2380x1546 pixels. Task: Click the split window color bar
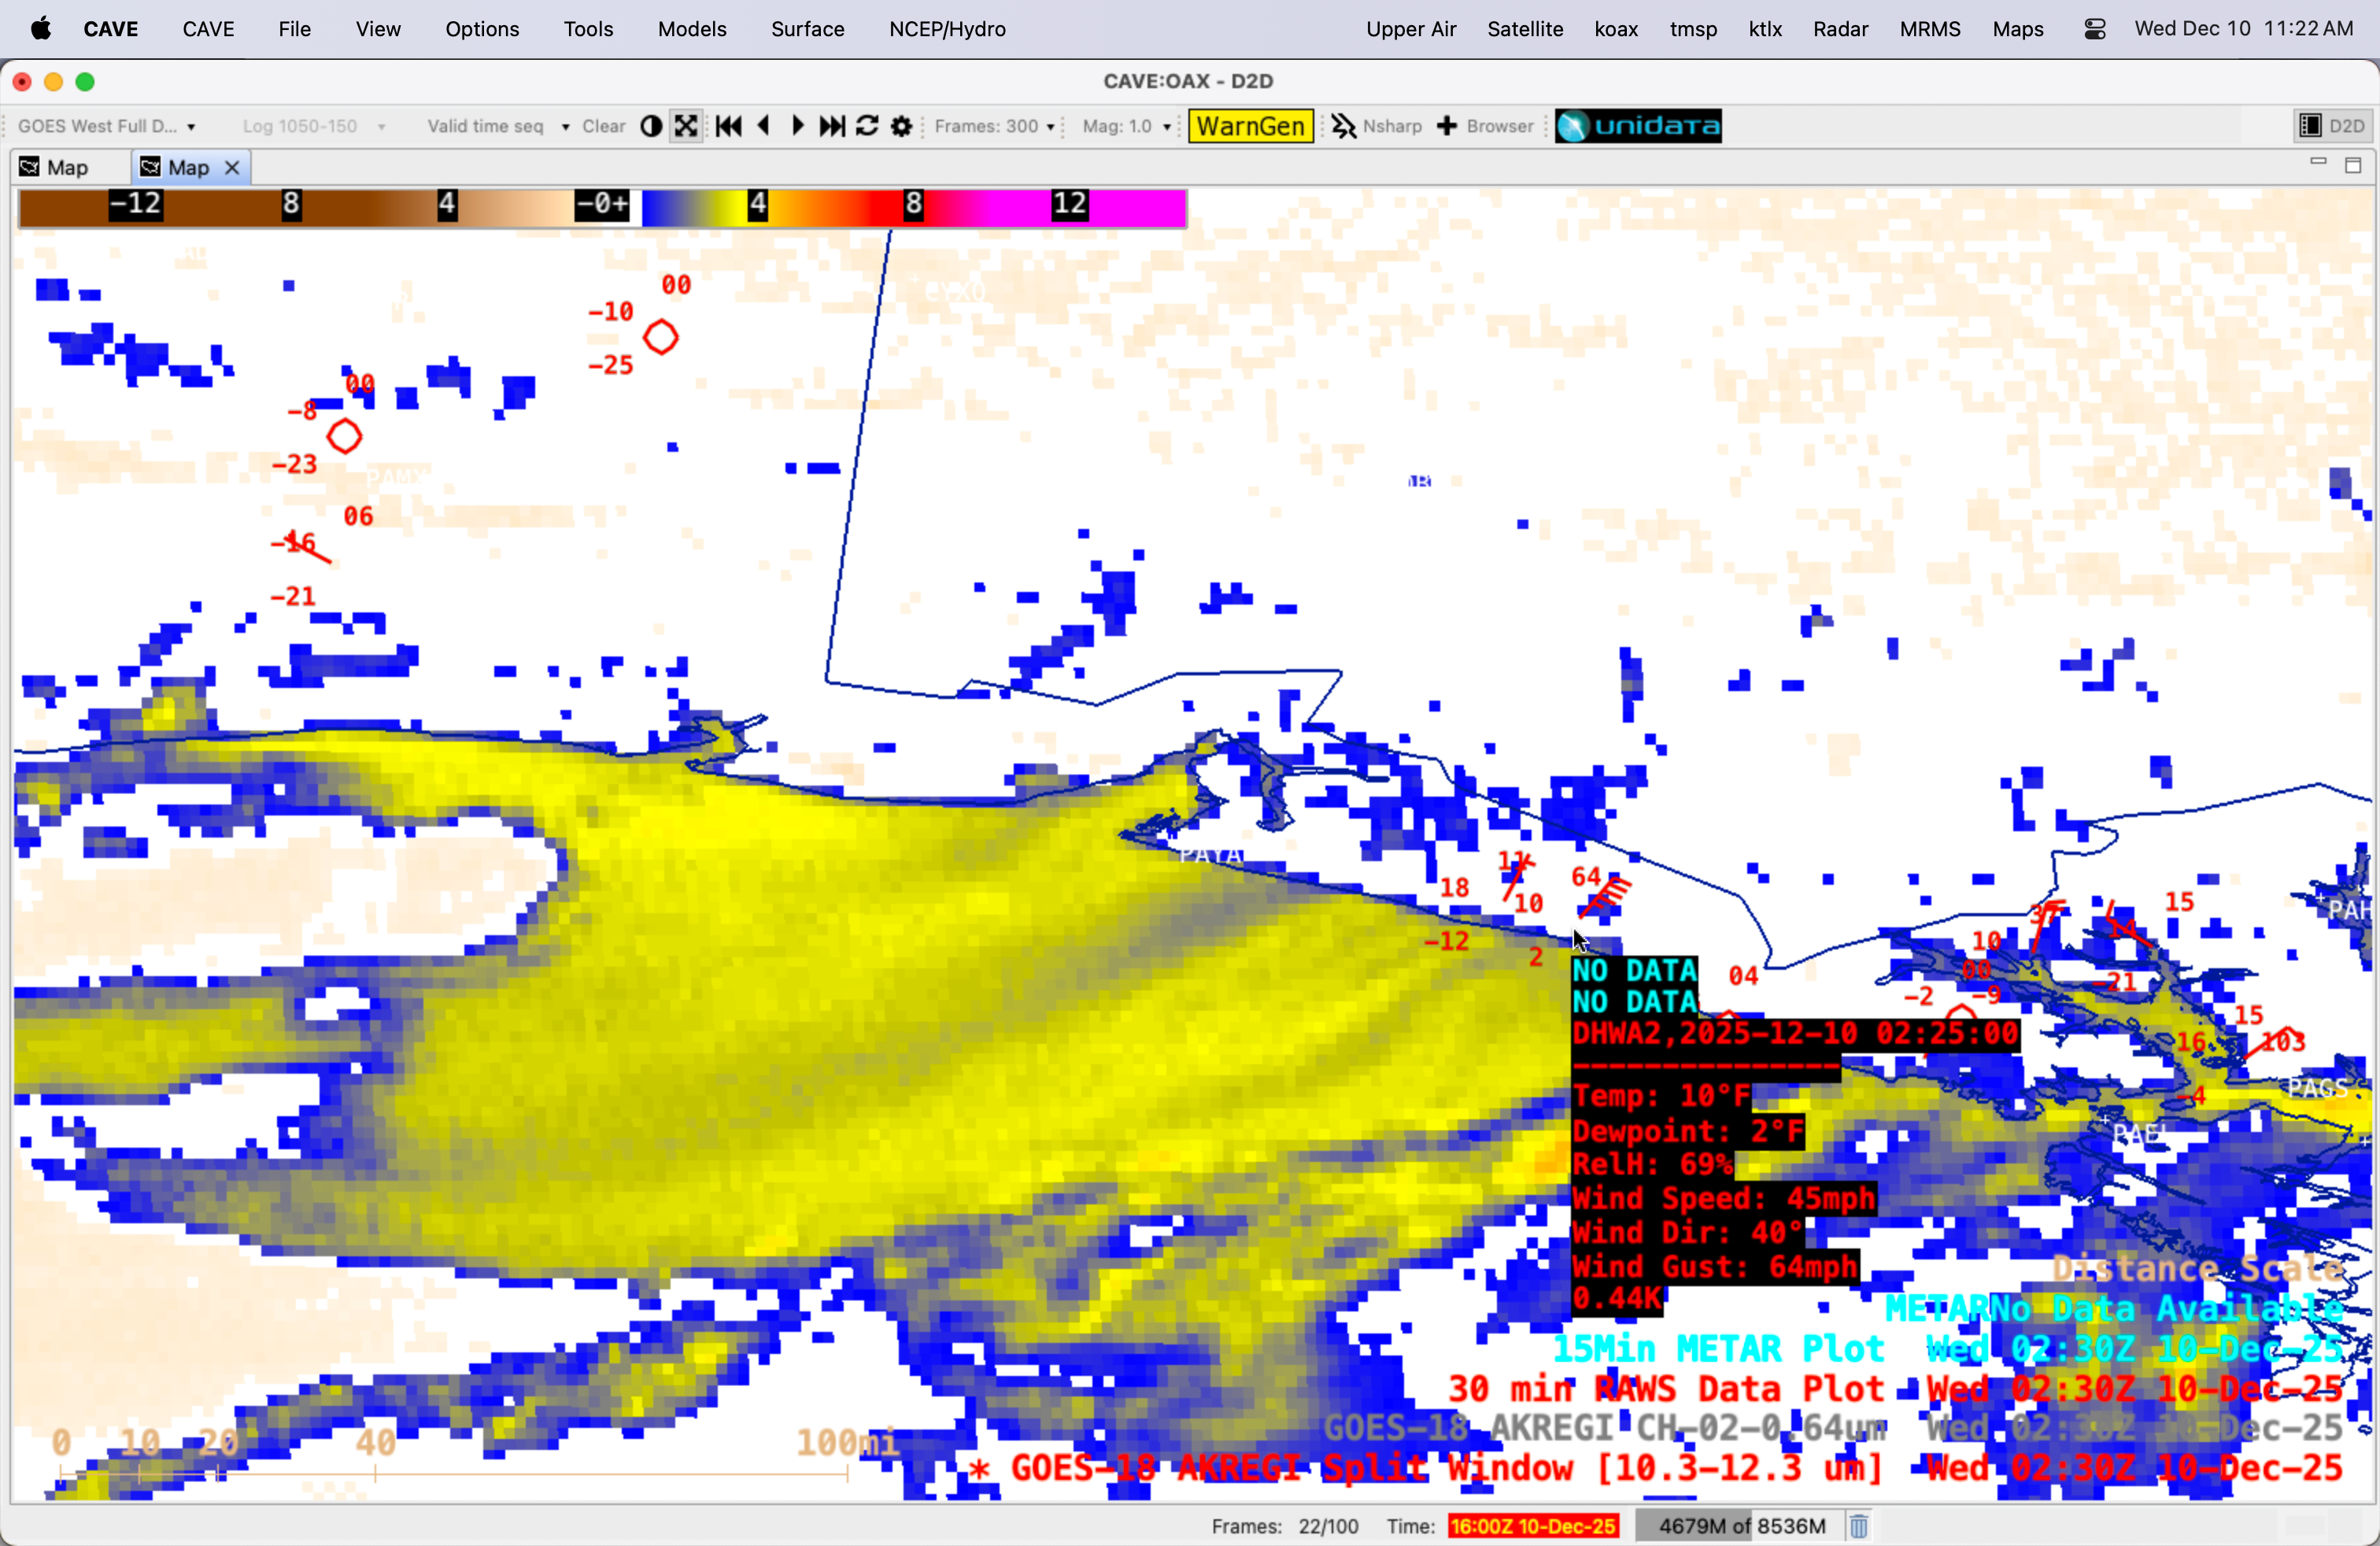(602, 207)
